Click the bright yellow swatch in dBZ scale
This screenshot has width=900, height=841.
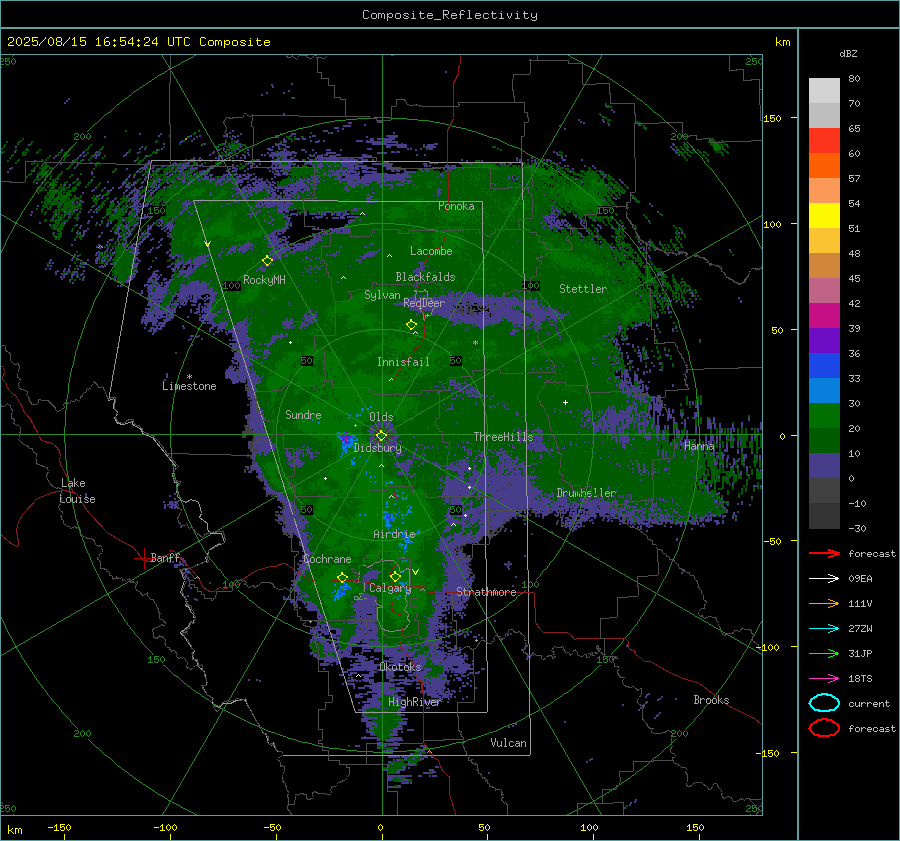[x=824, y=216]
